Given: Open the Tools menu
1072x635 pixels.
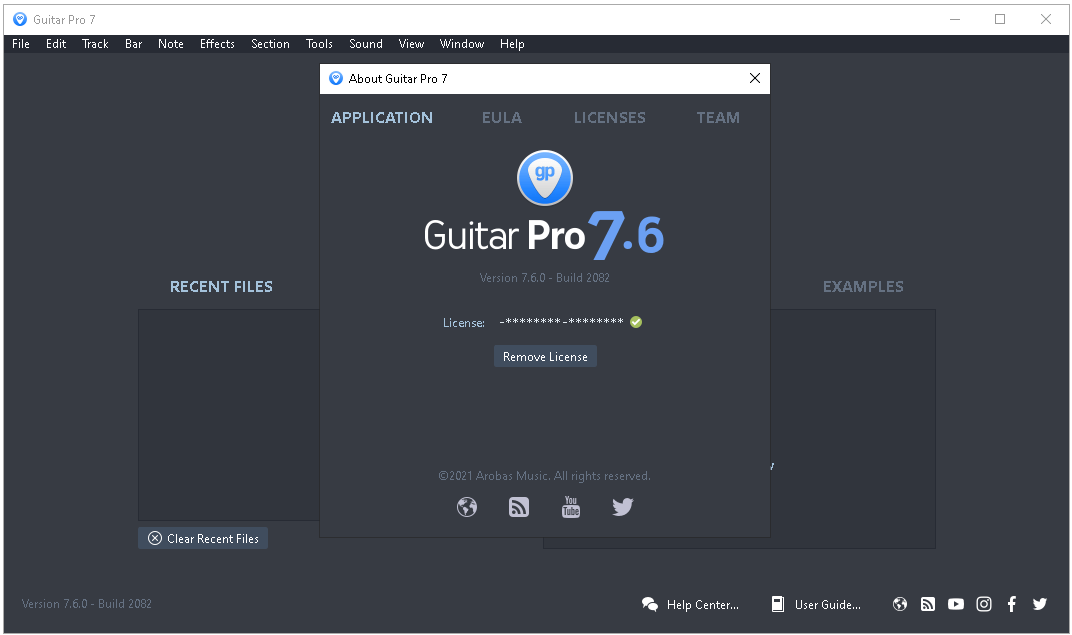Looking at the screenshot, I should pos(319,44).
